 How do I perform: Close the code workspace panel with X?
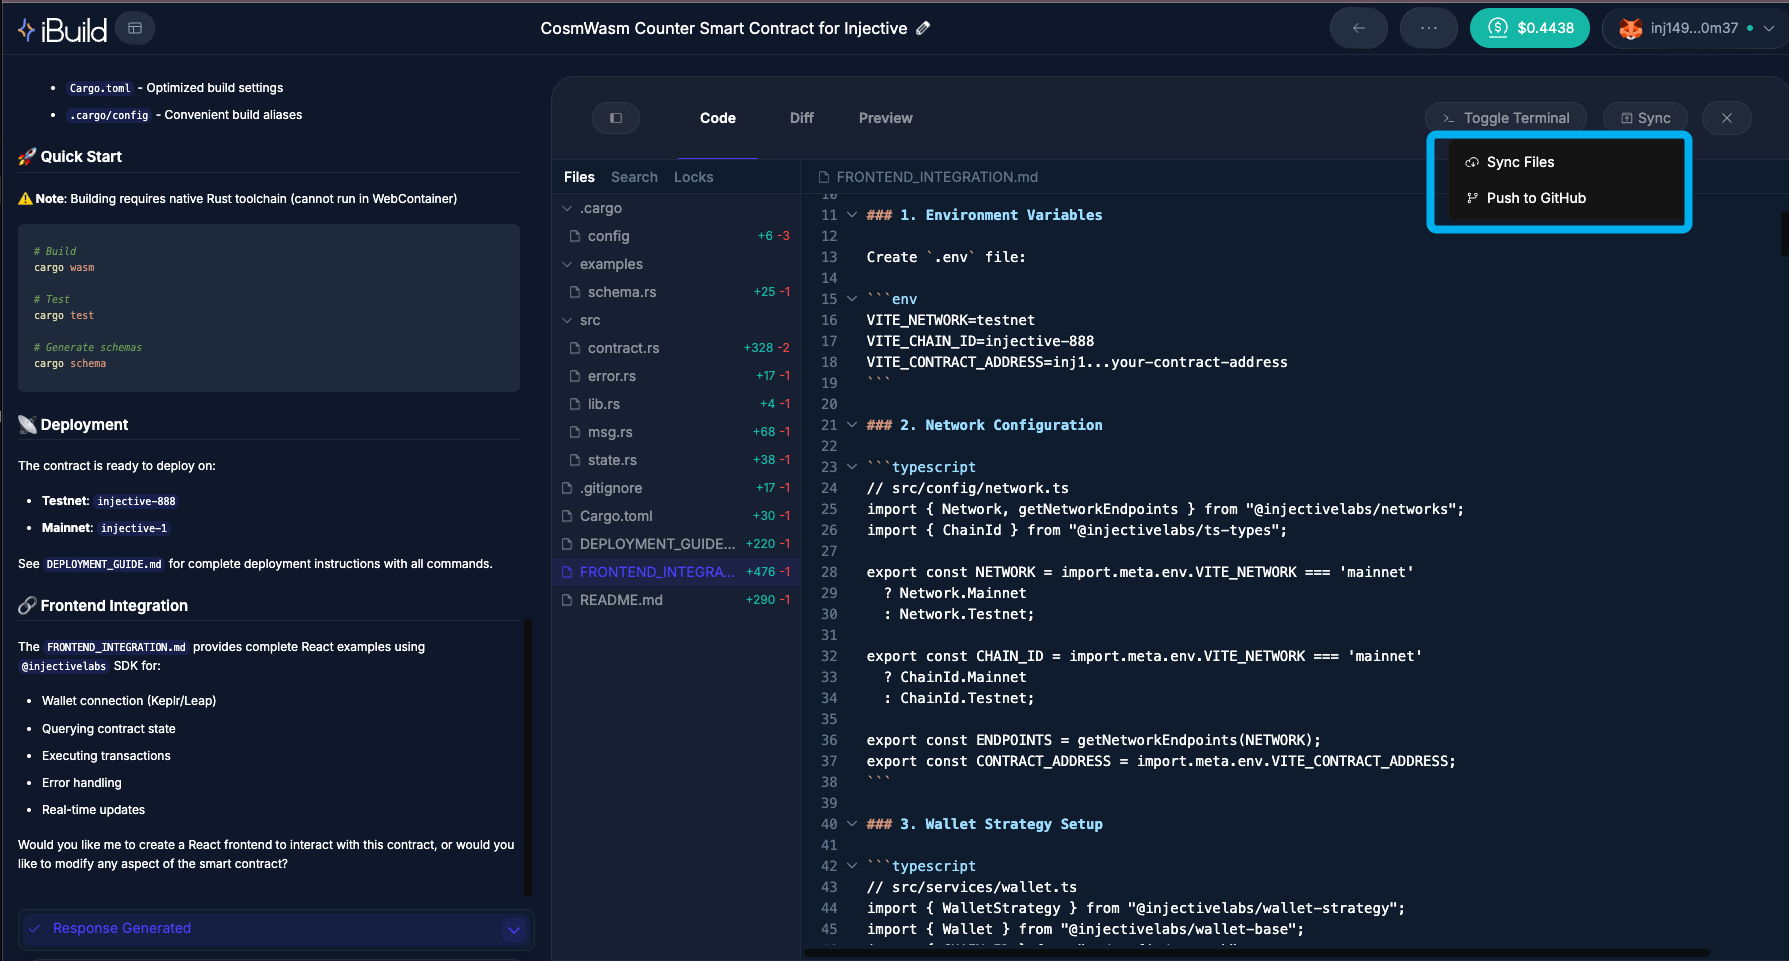click(x=1726, y=118)
